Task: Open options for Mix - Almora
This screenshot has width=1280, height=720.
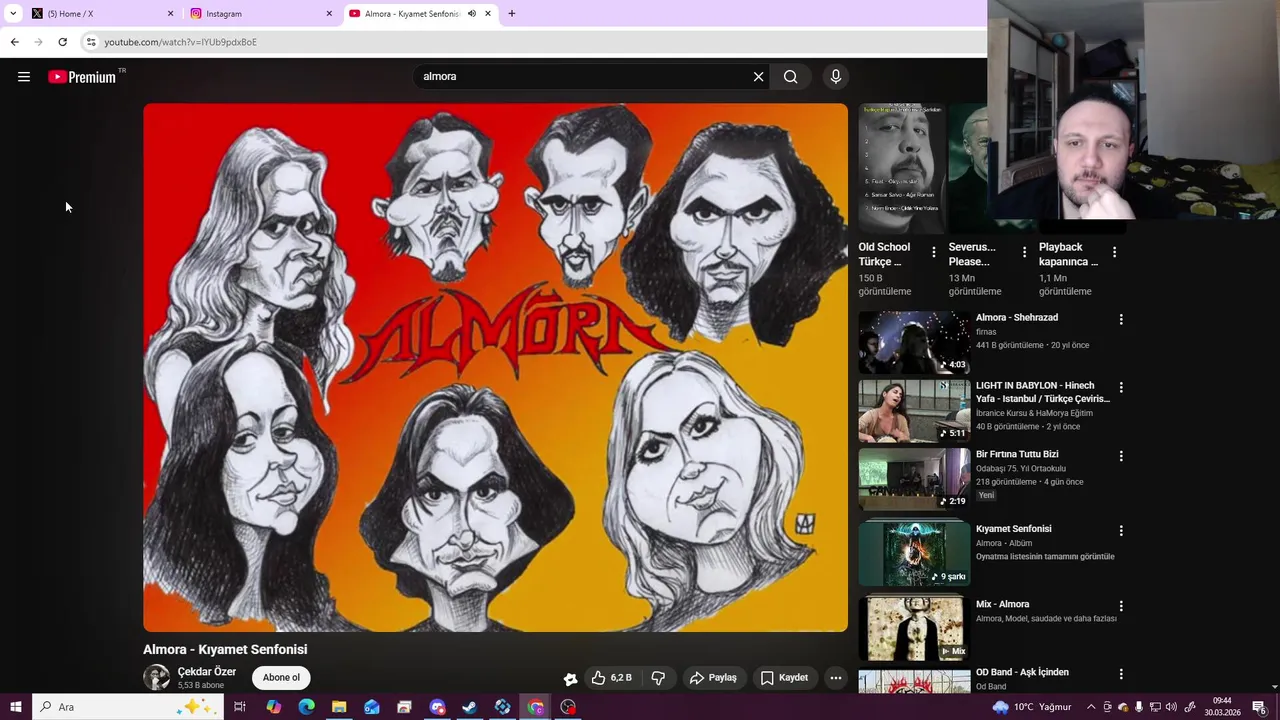Action: 1121,606
